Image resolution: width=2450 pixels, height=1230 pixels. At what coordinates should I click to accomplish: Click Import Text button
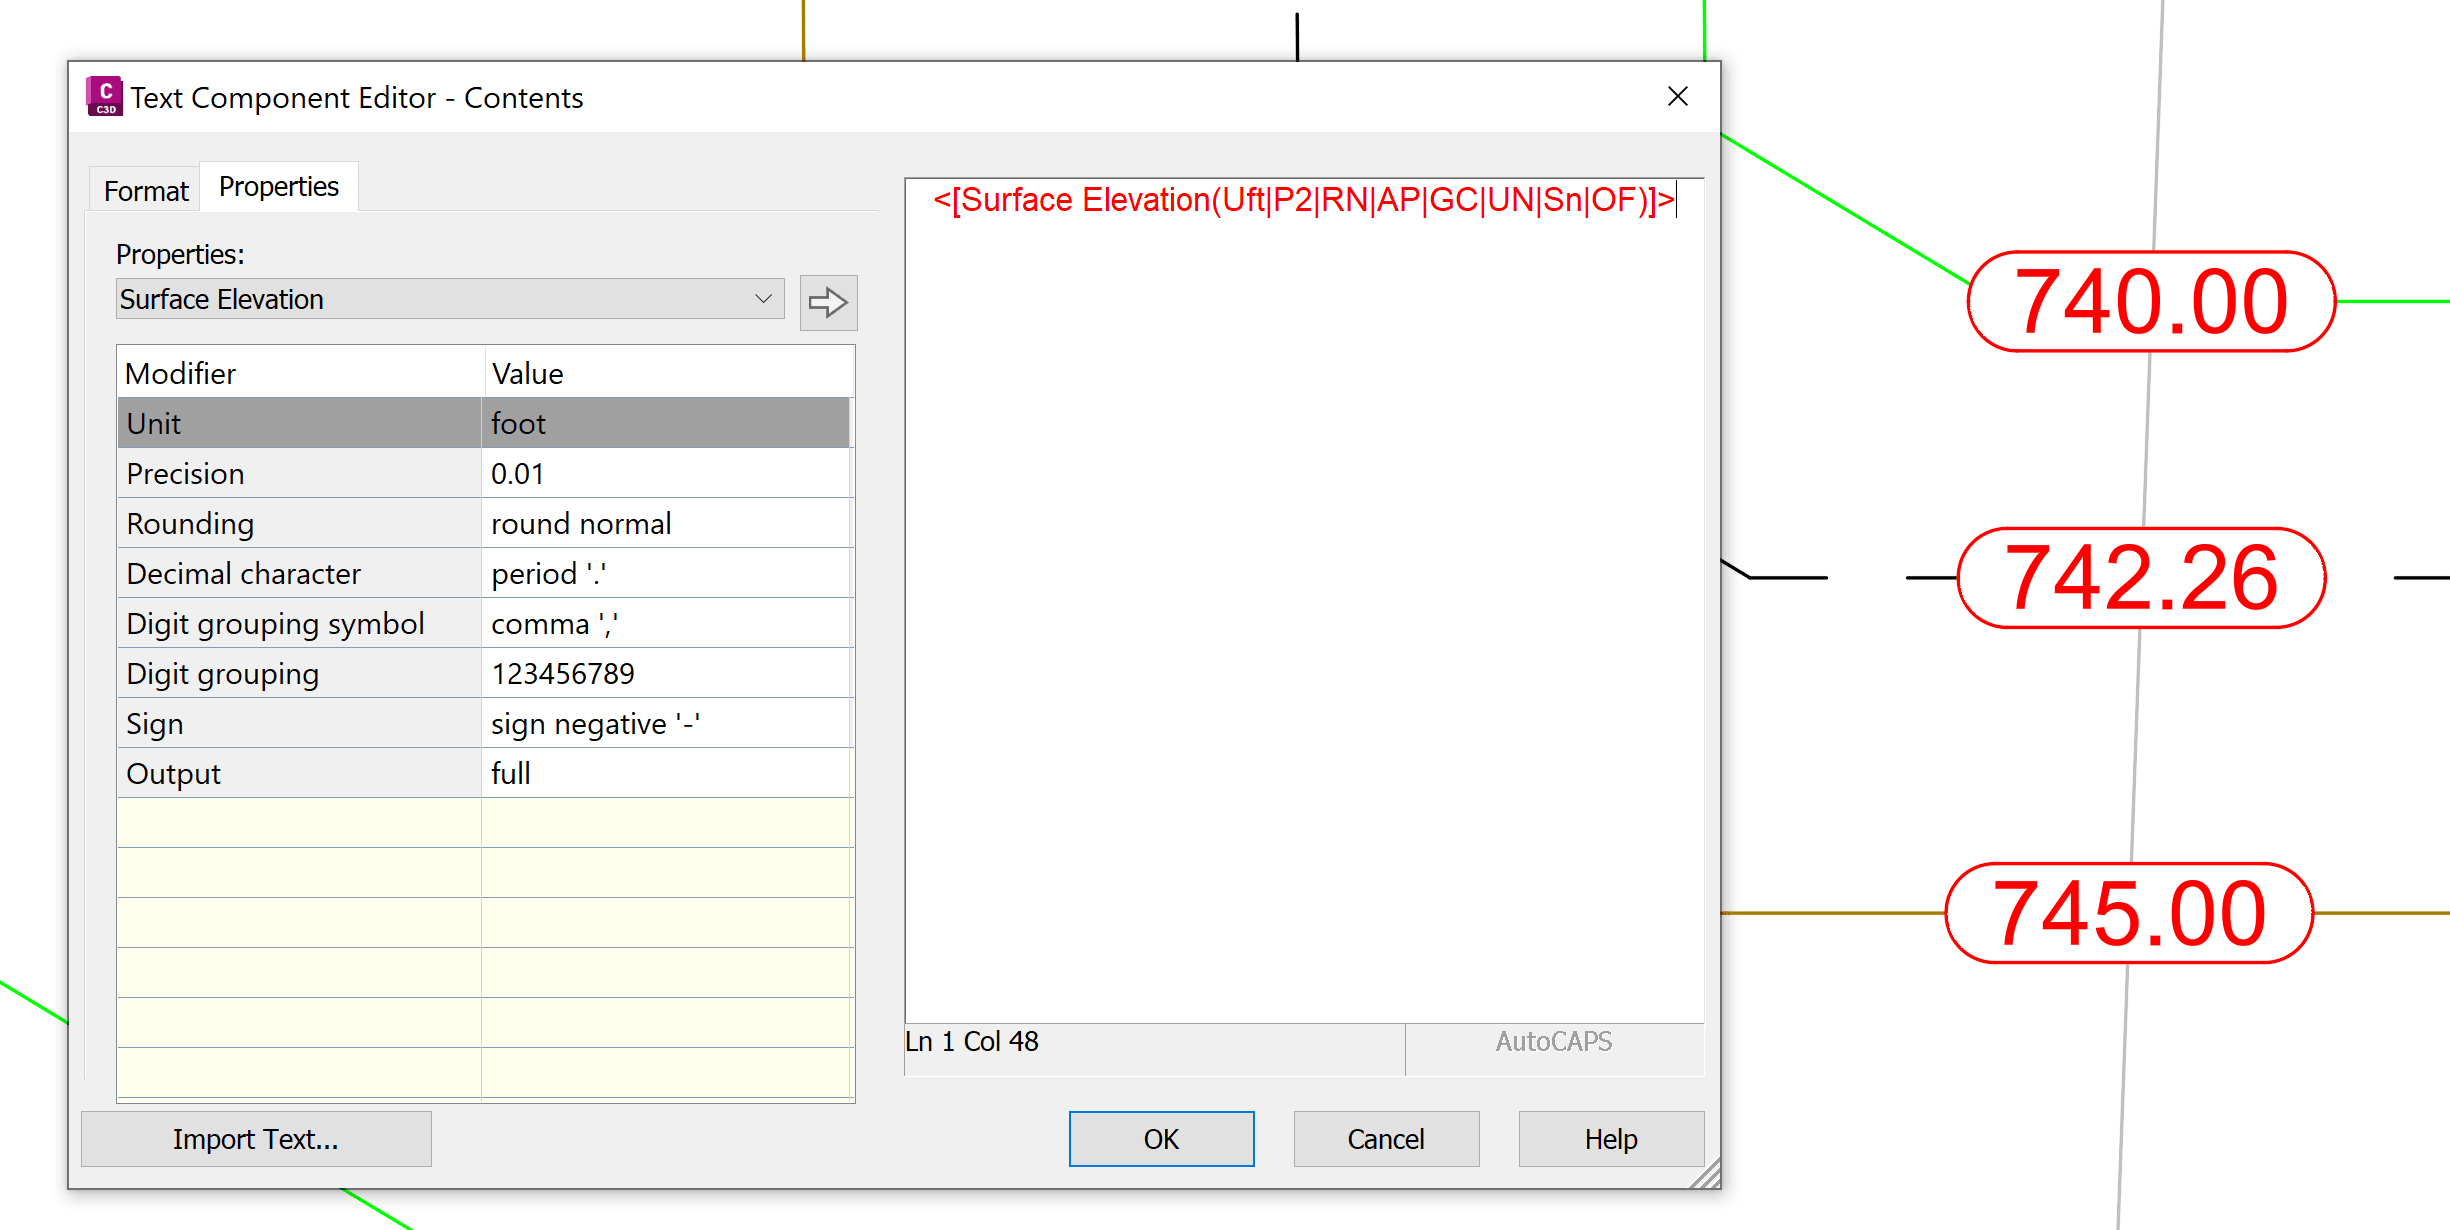[256, 1138]
